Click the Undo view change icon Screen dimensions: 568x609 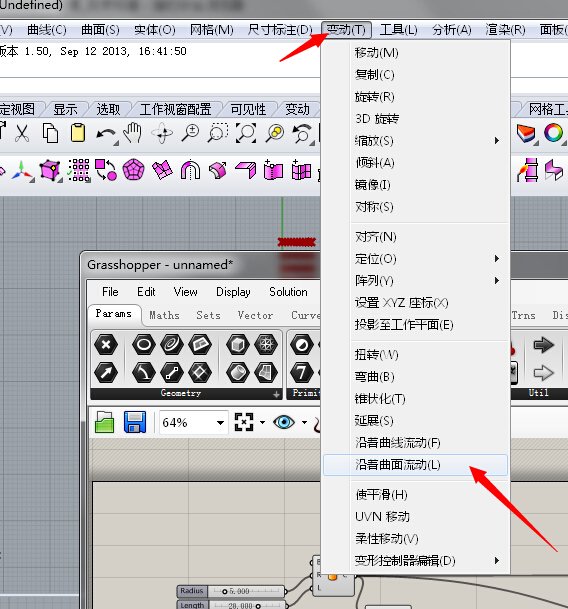pyautogui.click(x=302, y=134)
